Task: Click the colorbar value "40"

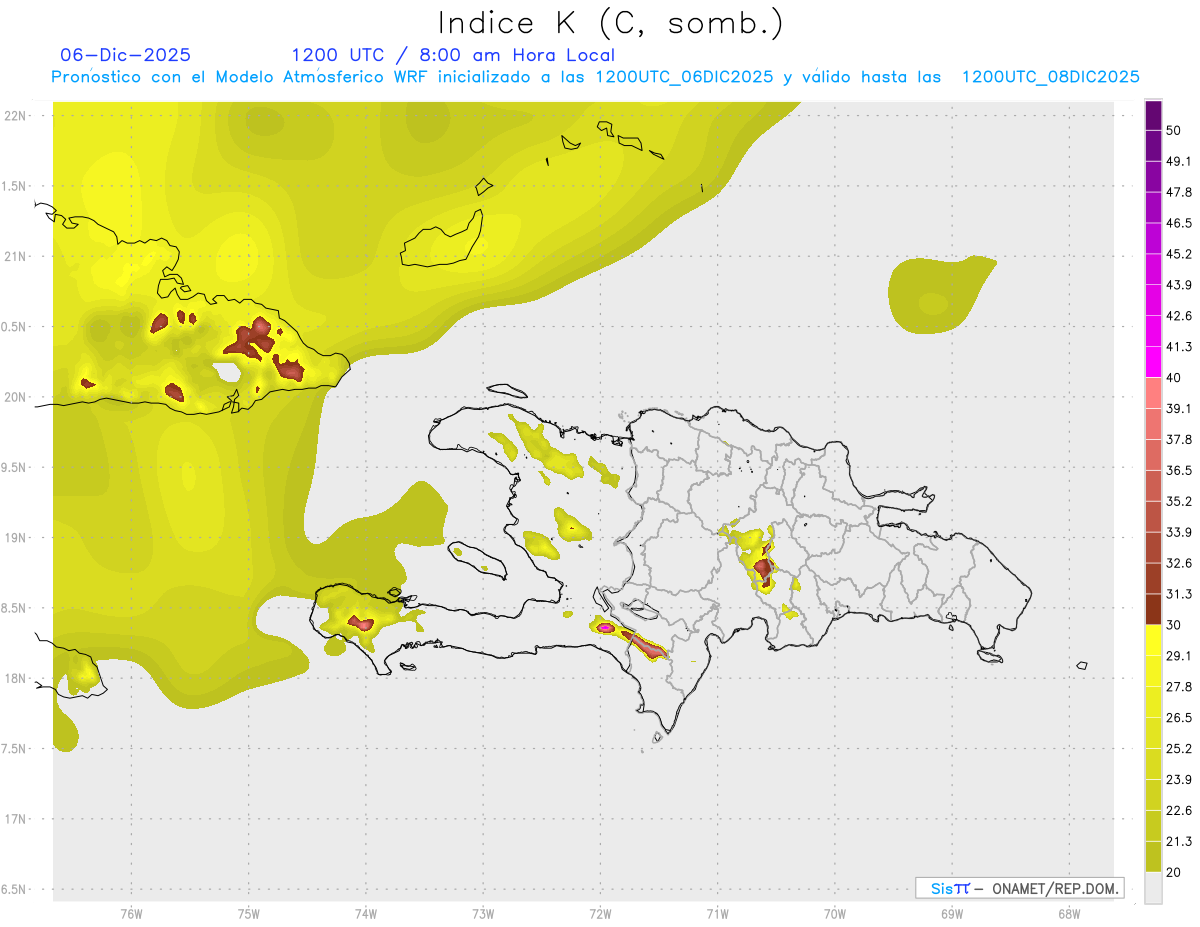Action: pos(1173,378)
